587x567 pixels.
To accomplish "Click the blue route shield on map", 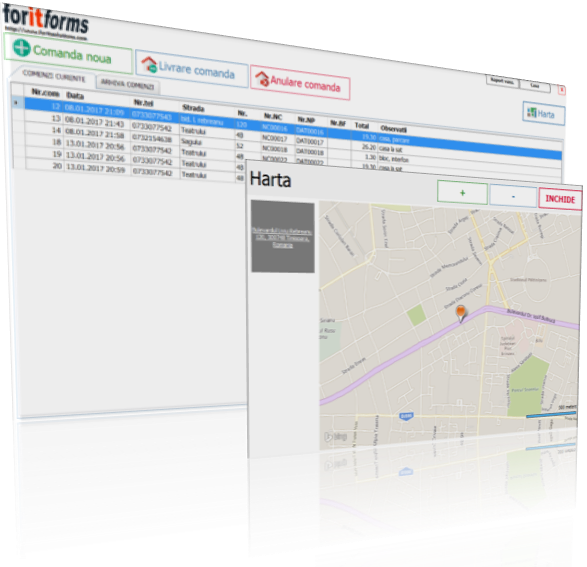I will pos(406,416).
